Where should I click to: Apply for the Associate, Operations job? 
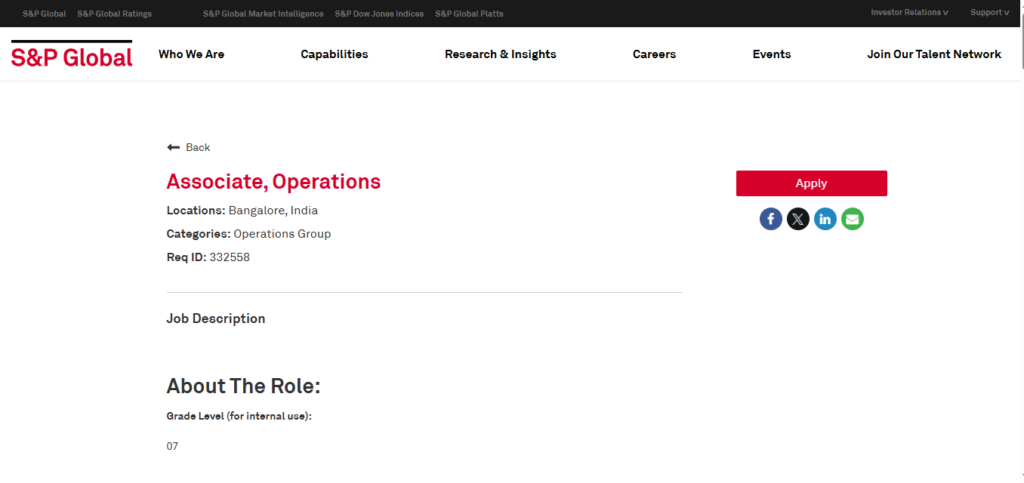point(811,183)
